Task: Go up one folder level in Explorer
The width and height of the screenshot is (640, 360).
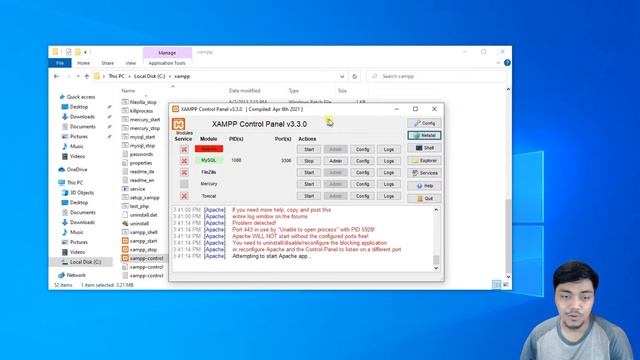Action: coord(87,76)
